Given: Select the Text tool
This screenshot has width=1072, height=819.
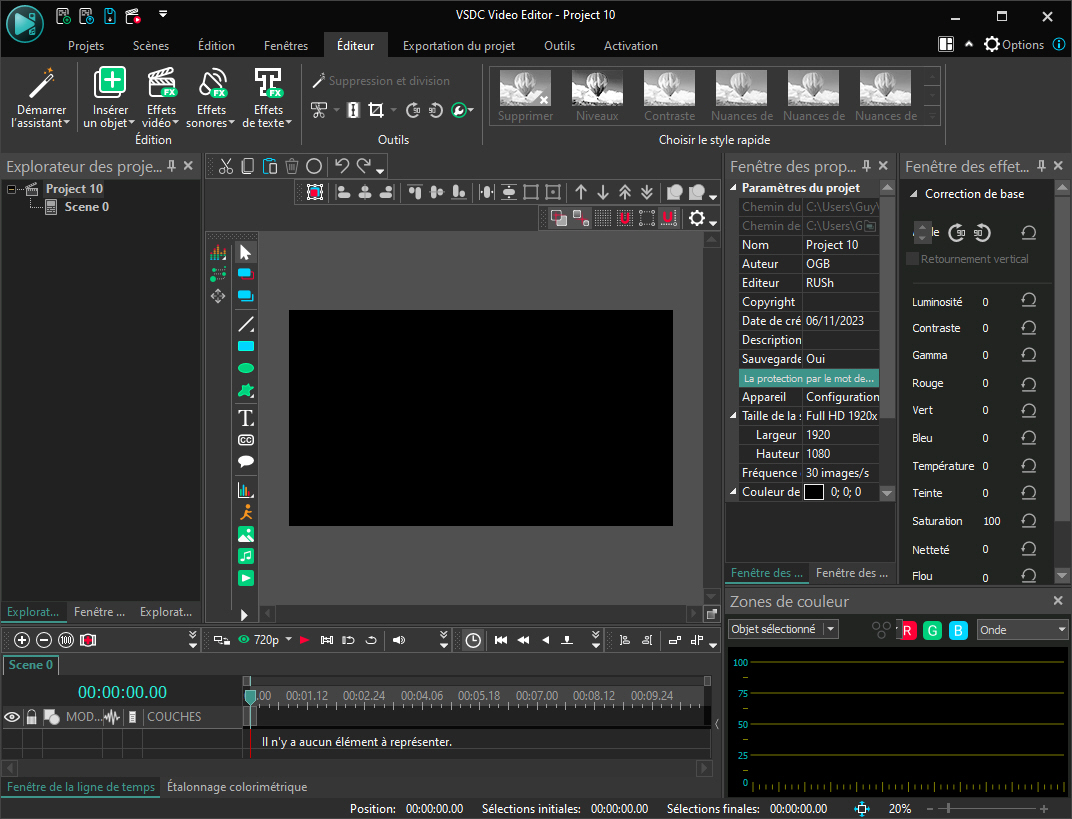Looking at the screenshot, I should tap(245, 418).
